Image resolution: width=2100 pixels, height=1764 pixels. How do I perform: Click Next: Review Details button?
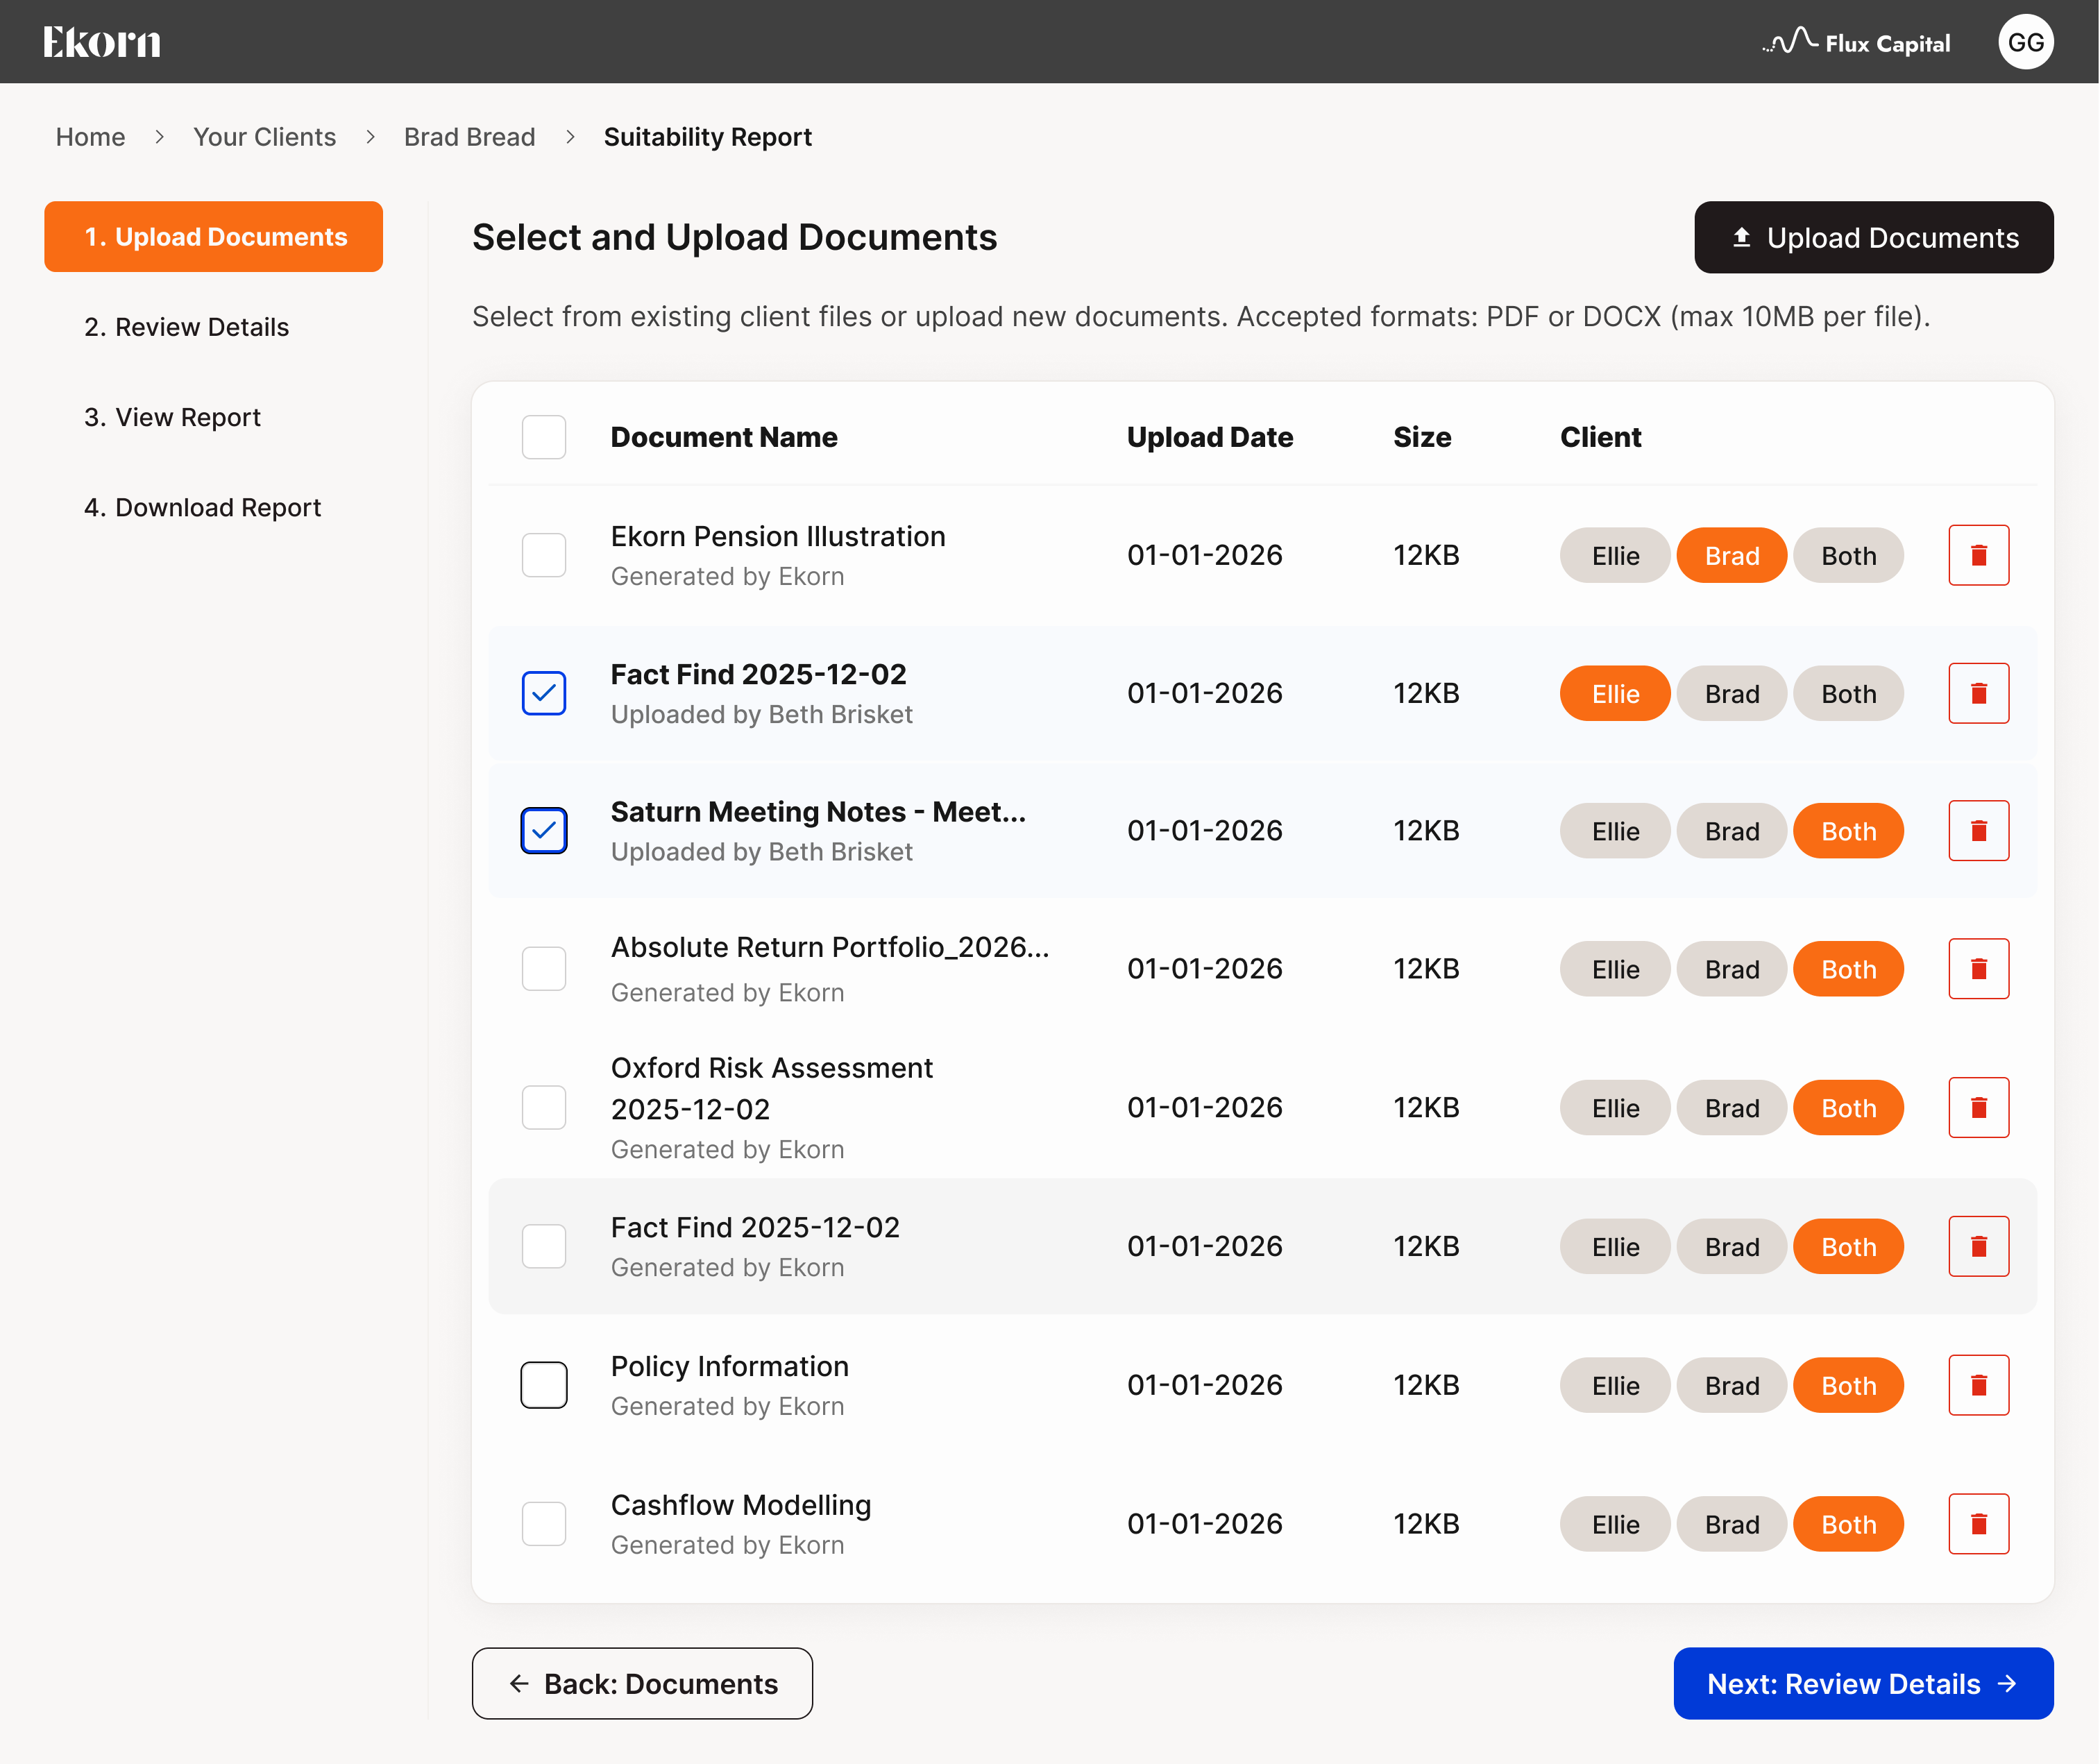click(x=1863, y=1684)
